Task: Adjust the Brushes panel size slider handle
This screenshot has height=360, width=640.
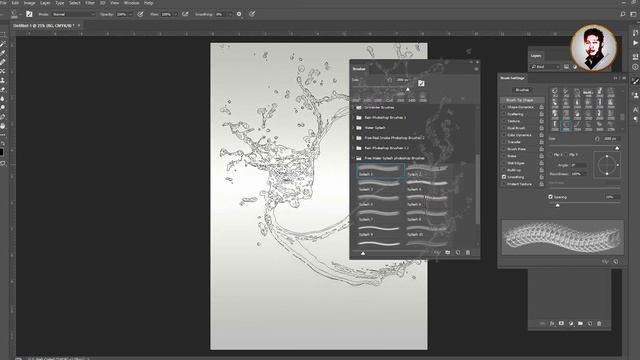Action: (x=407, y=89)
